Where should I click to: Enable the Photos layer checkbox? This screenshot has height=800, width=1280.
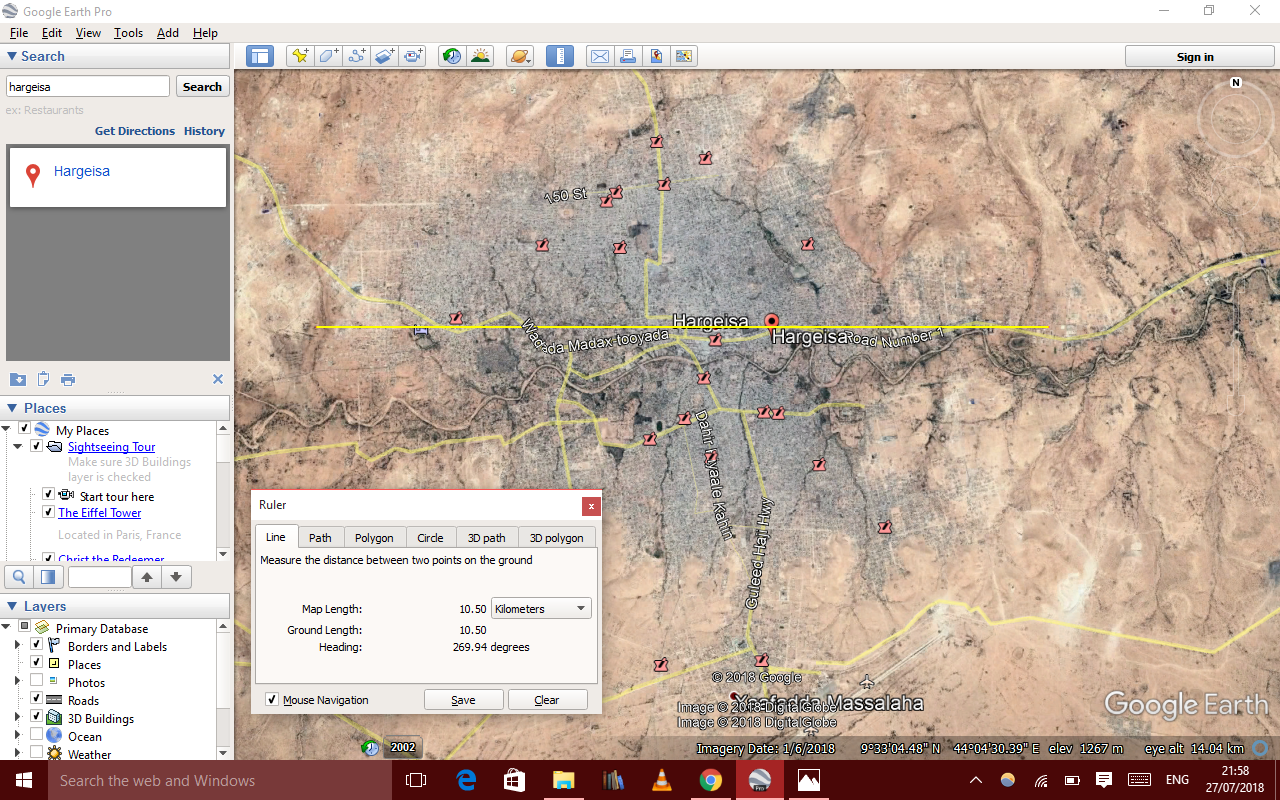coord(37,682)
